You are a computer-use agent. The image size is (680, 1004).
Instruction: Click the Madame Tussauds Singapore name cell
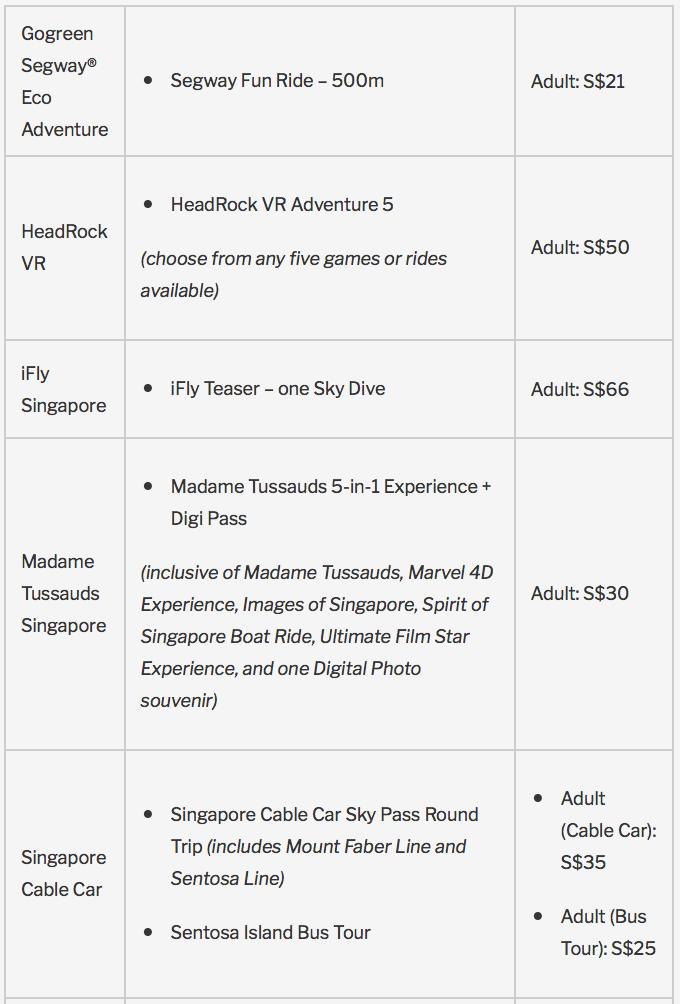point(63,593)
